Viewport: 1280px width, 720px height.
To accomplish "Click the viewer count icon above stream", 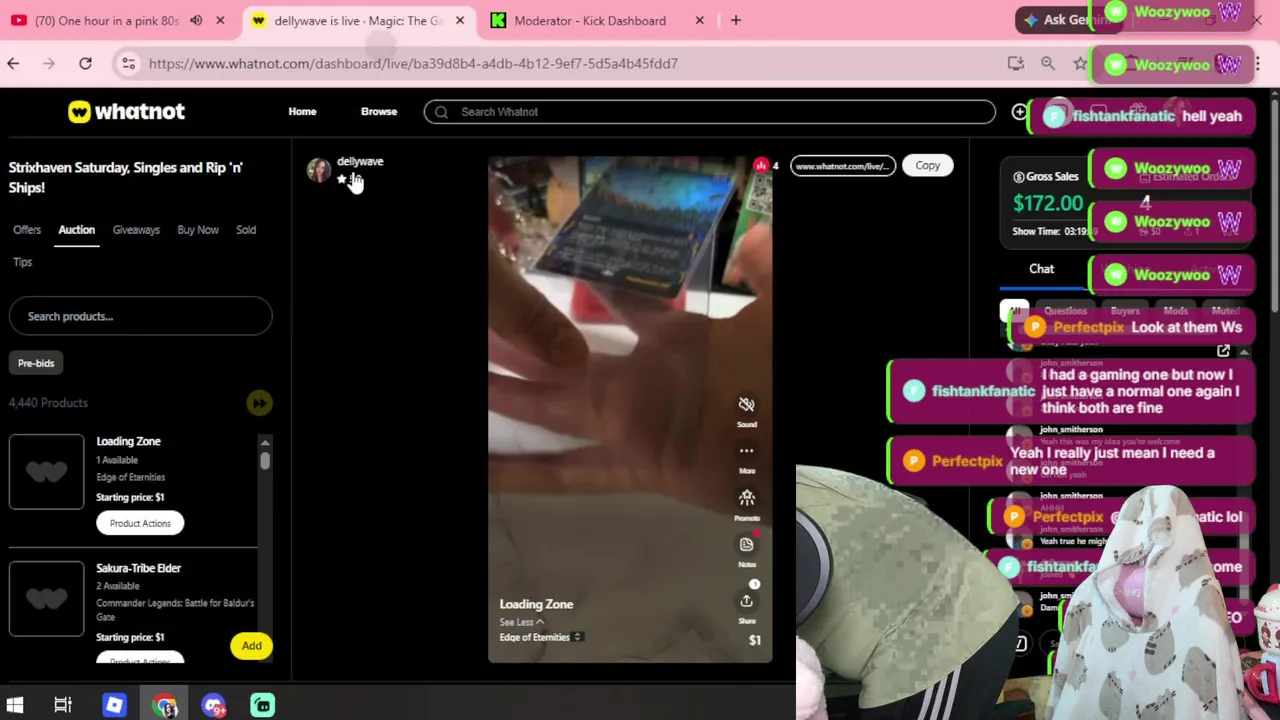I will [761, 166].
